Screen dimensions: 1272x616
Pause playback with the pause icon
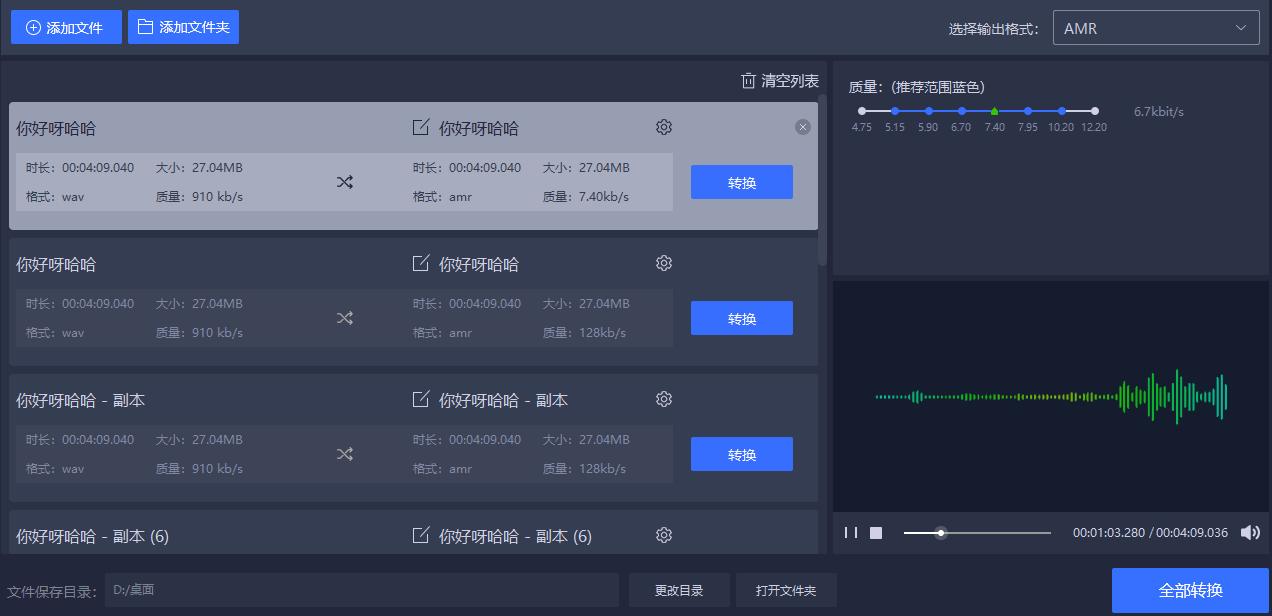(851, 533)
